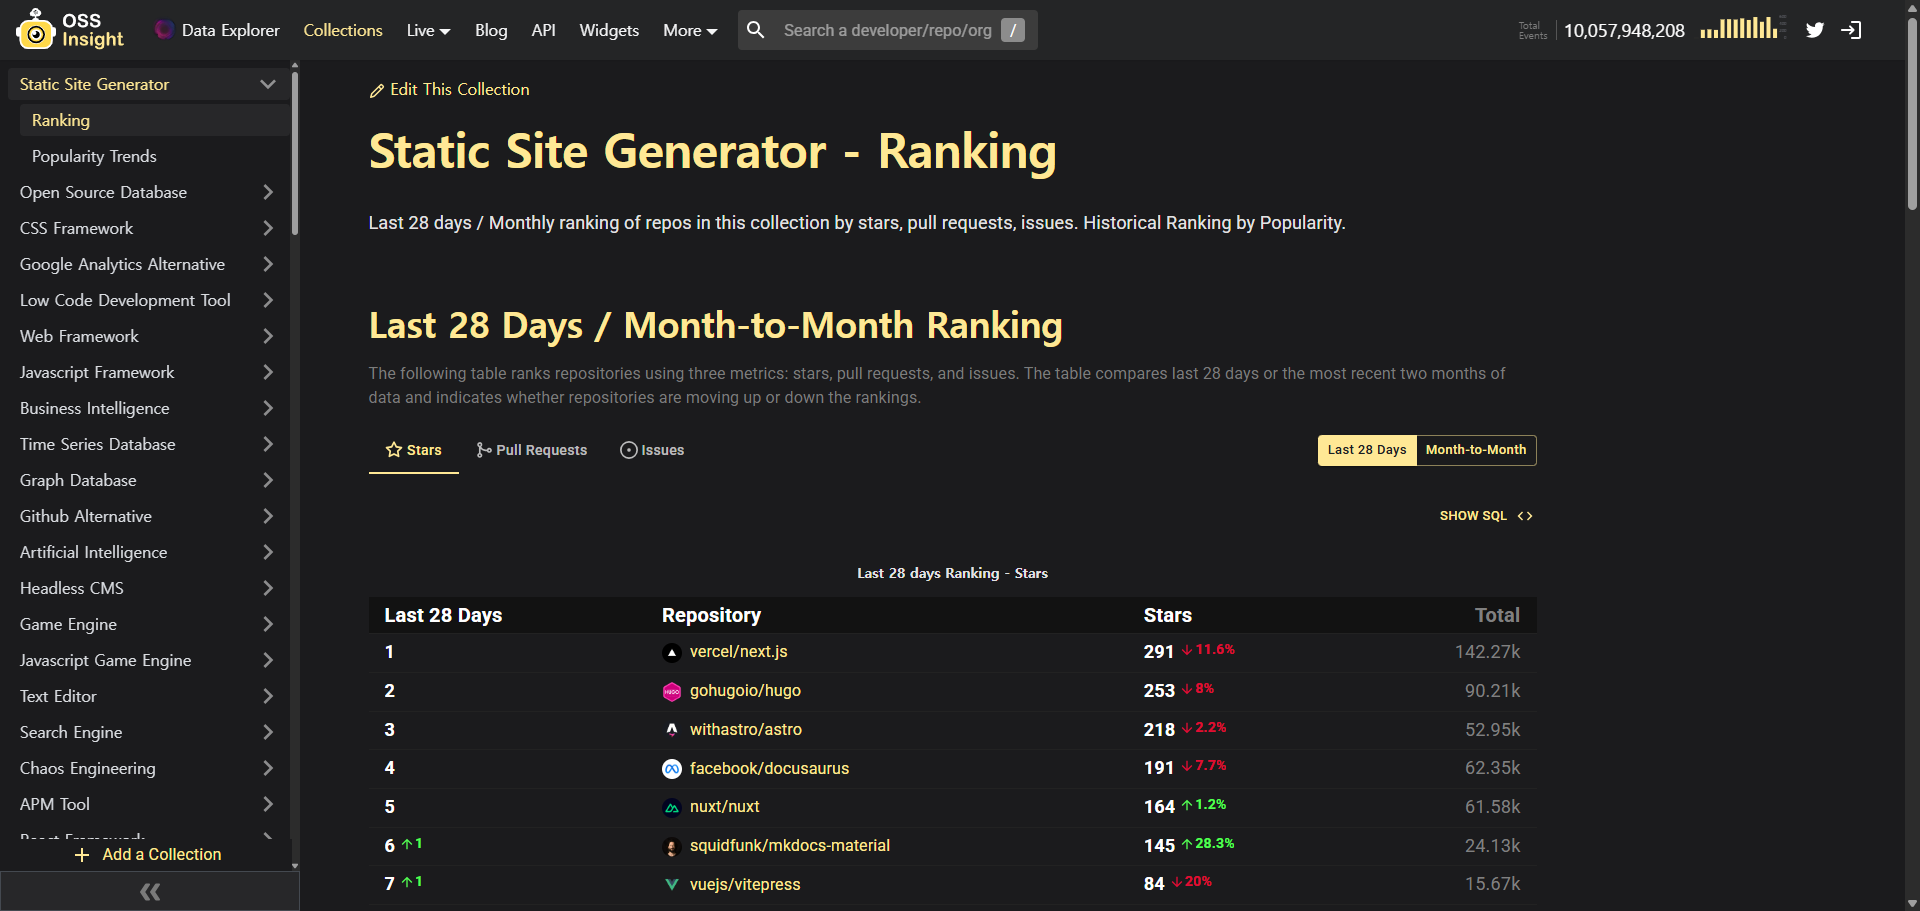Switch to Month-to-Month toggle

(1475, 450)
